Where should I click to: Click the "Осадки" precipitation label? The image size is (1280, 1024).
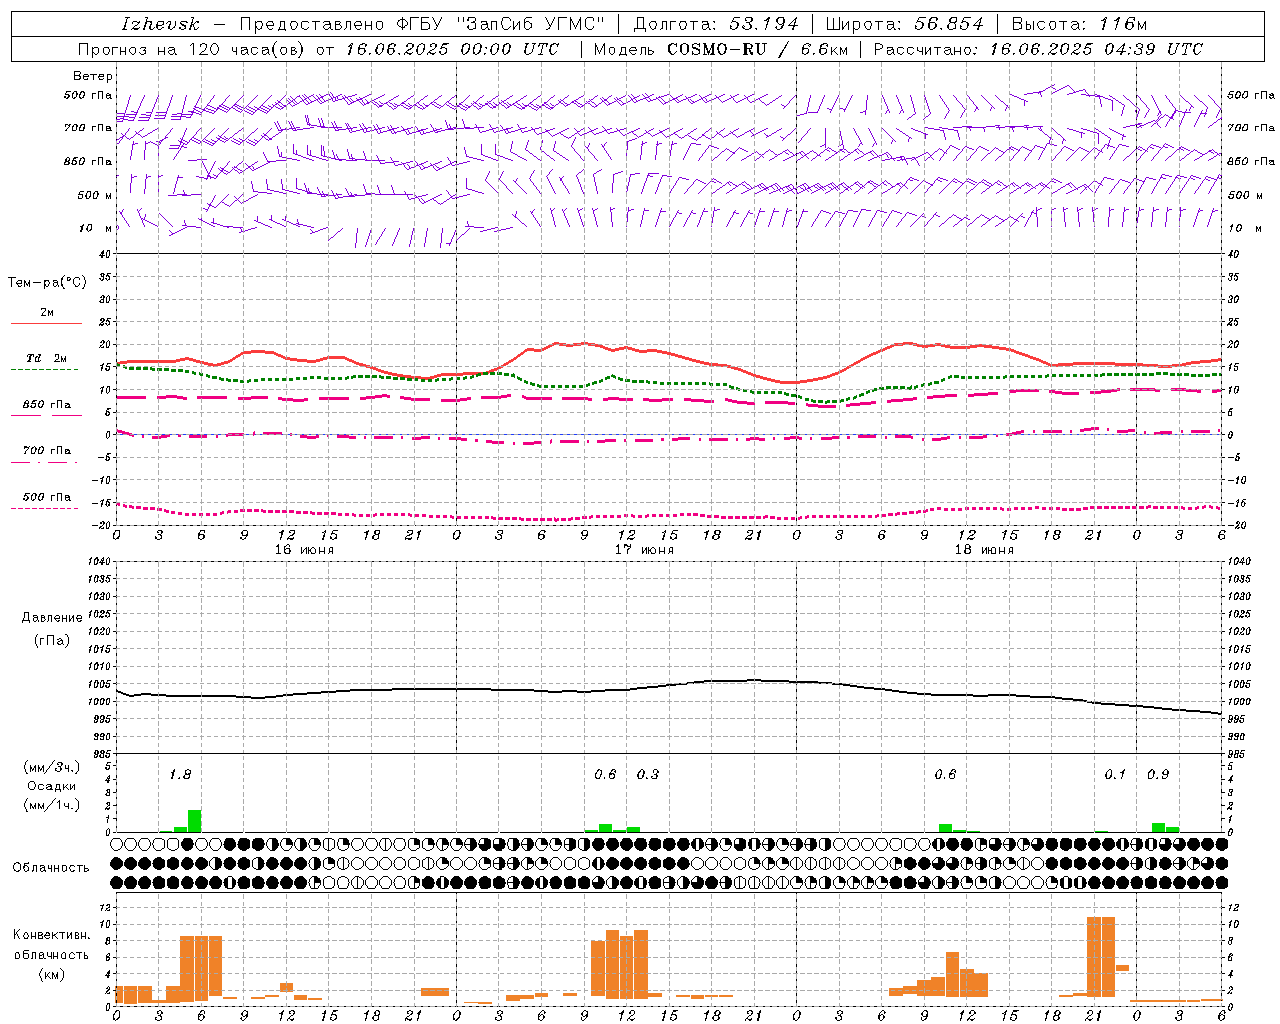coord(52,786)
